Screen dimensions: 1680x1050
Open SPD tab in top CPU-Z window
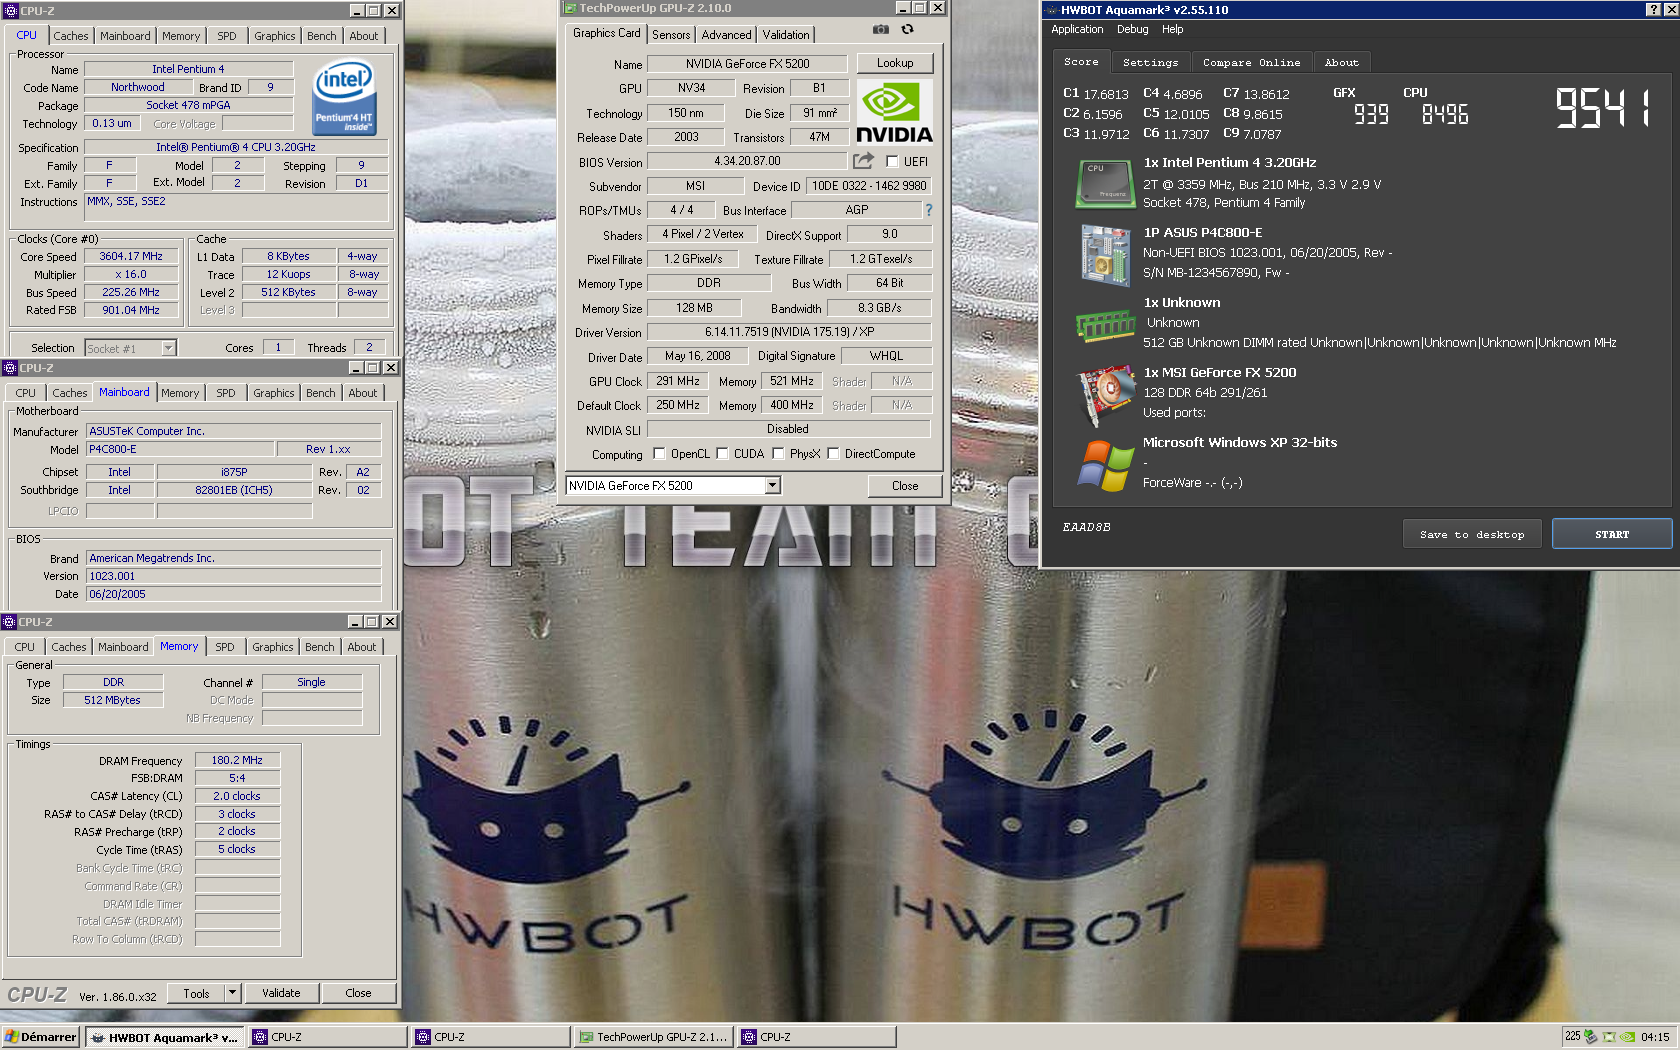pyautogui.click(x=227, y=36)
